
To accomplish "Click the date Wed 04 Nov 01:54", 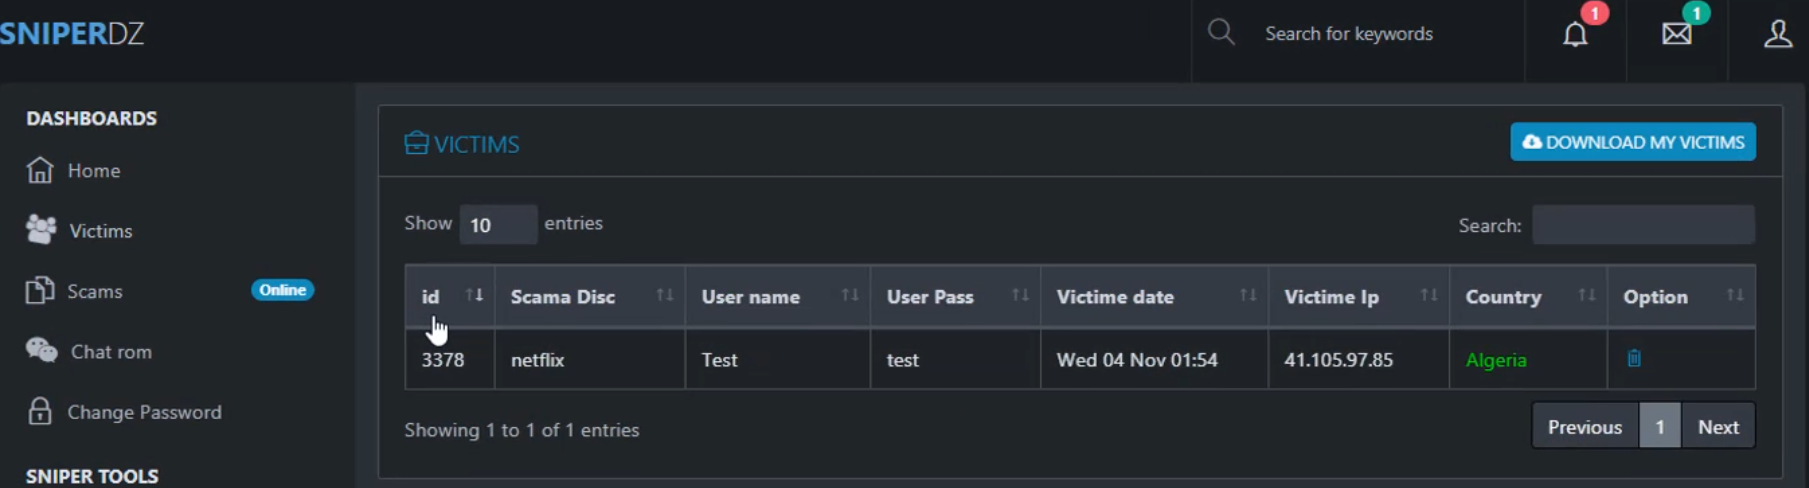I will click(x=1137, y=360).
